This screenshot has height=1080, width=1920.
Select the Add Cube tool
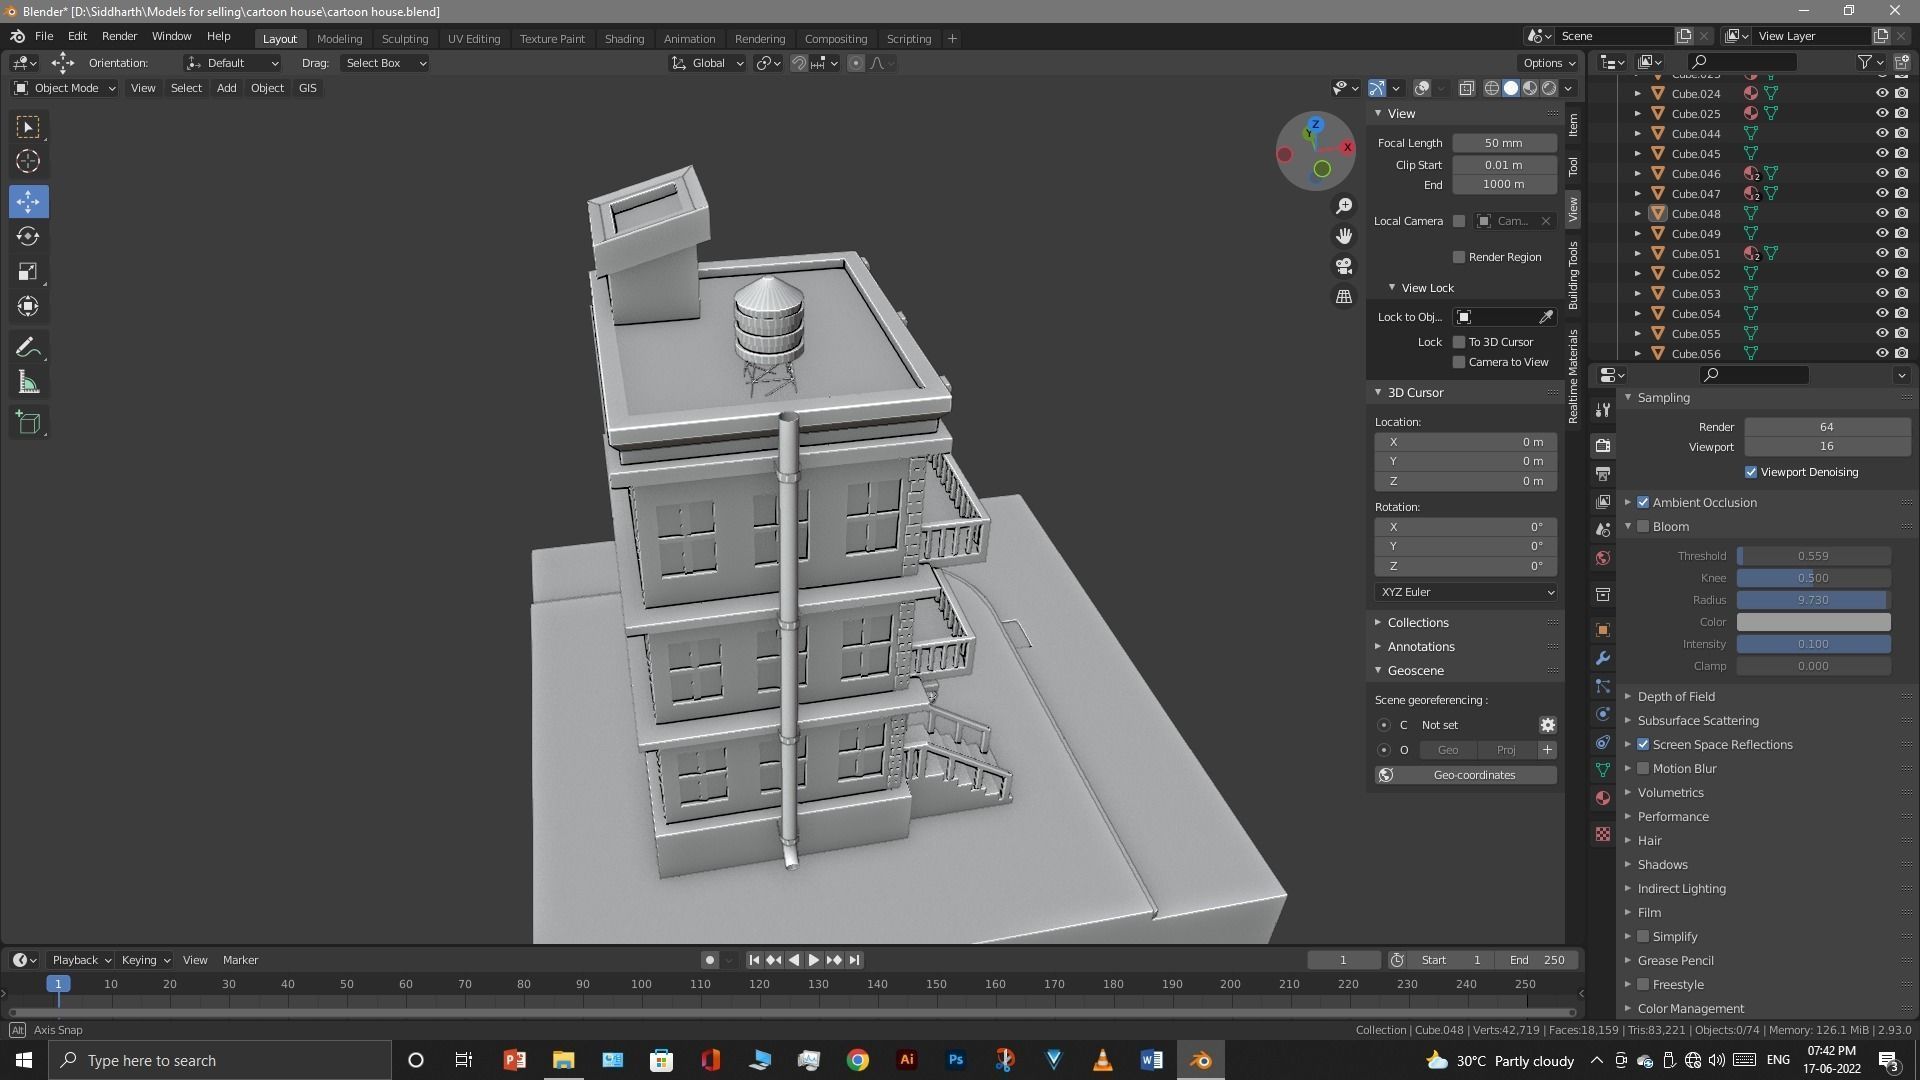(28, 423)
